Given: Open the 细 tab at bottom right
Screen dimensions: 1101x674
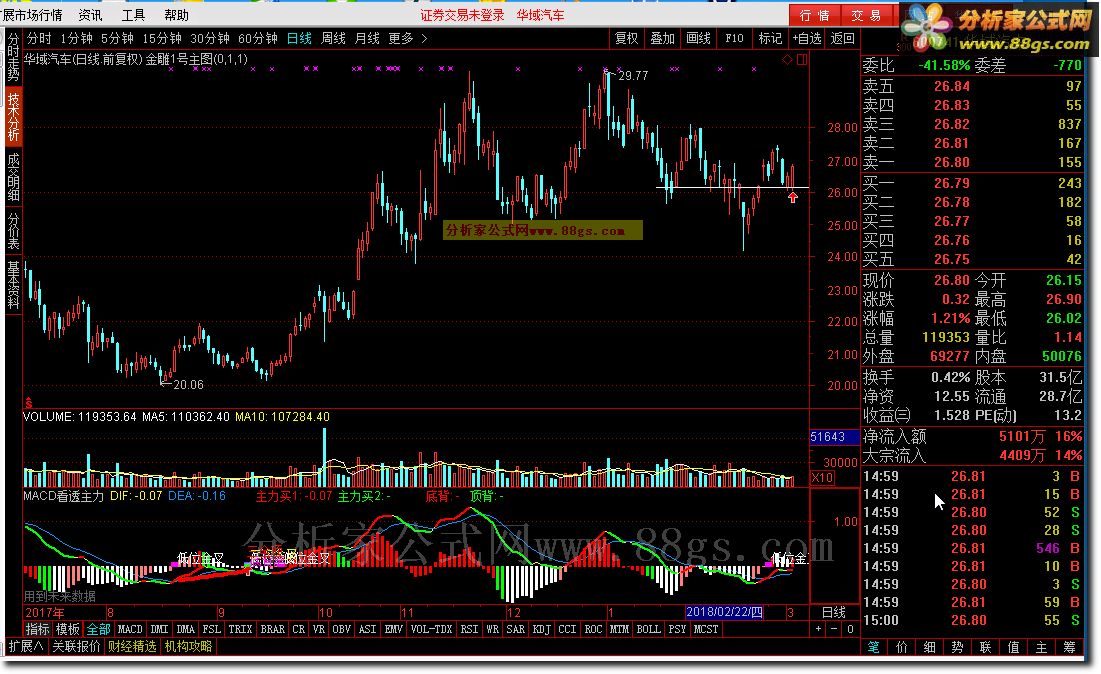Looking at the screenshot, I should pyautogui.click(x=930, y=647).
